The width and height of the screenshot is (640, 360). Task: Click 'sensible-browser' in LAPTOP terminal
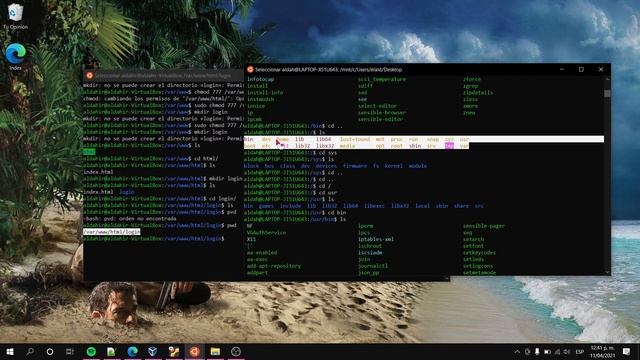pyautogui.click(x=382, y=112)
